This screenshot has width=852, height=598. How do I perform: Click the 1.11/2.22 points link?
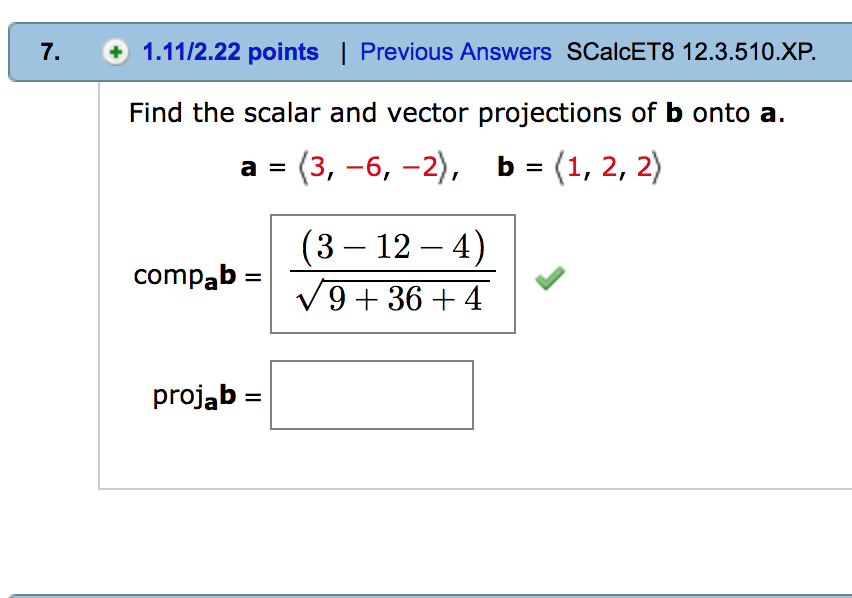pyautogui.click(x=230, y=52)
